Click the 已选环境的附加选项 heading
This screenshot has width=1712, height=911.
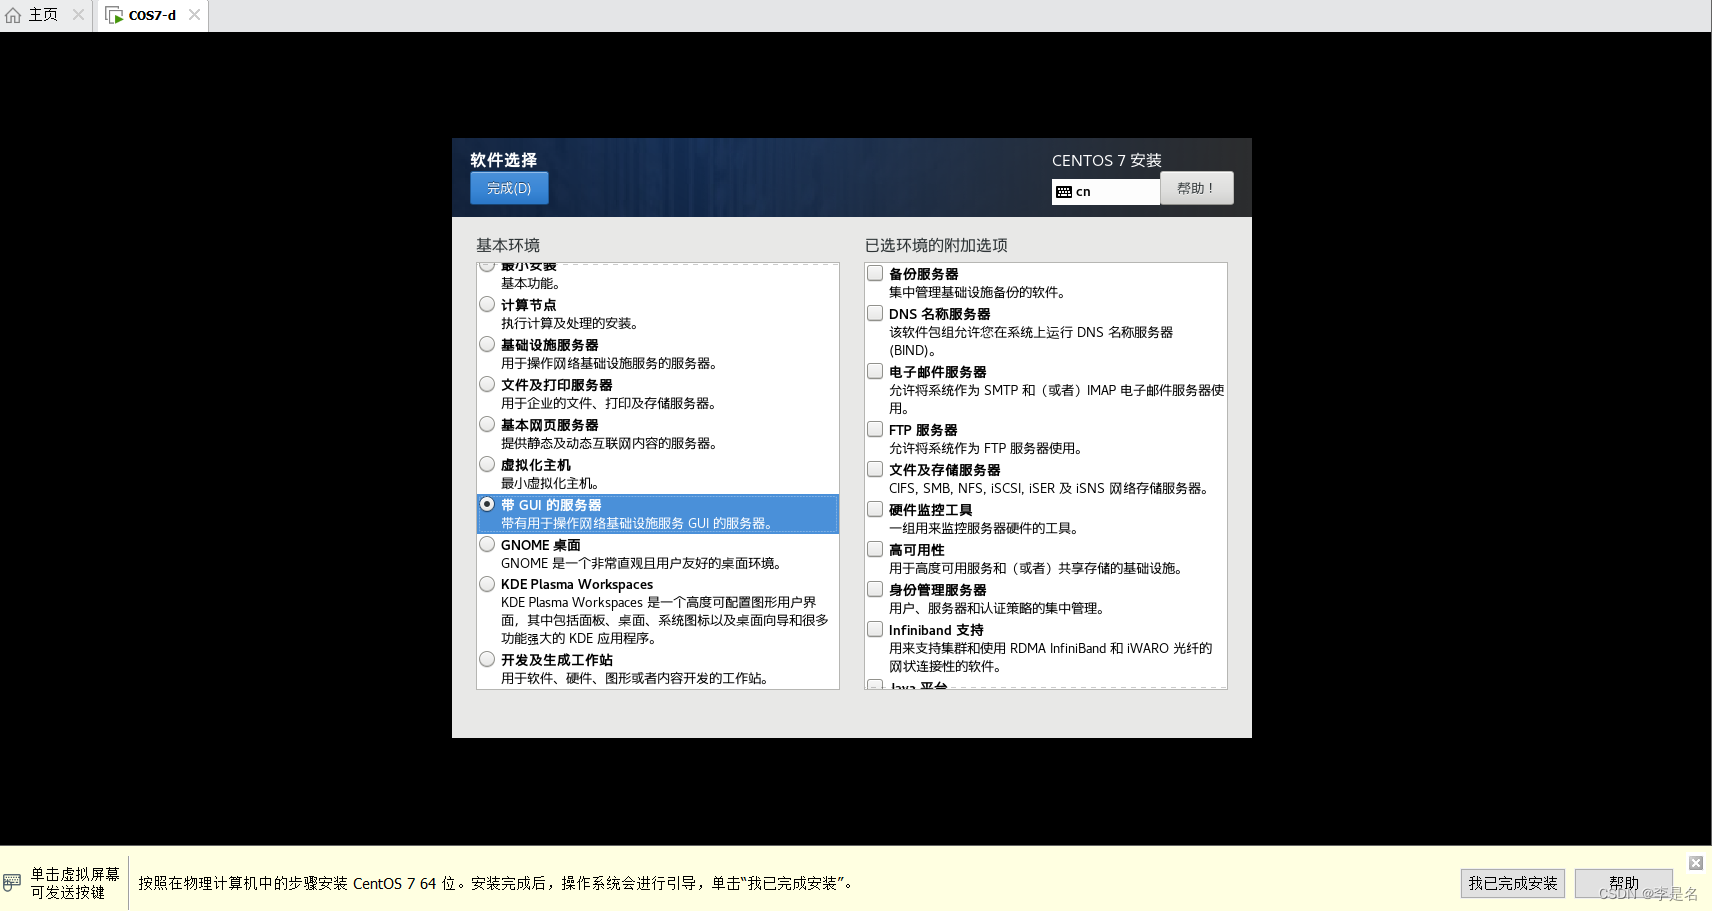click(x=936, y=245)
